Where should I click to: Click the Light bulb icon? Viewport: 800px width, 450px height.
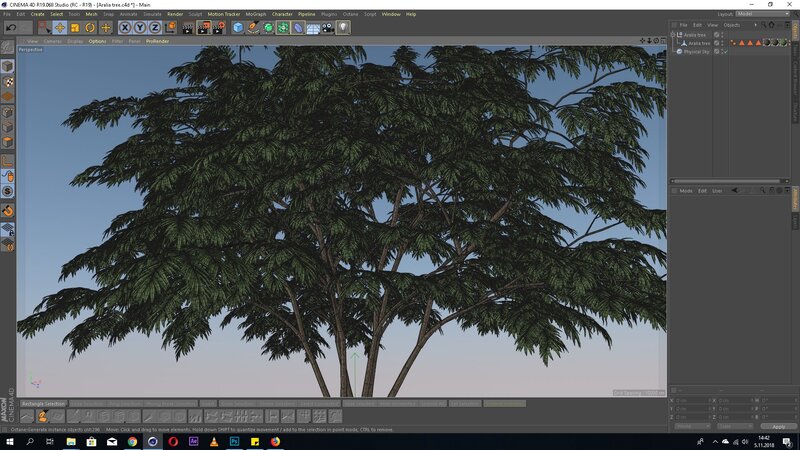344,28
